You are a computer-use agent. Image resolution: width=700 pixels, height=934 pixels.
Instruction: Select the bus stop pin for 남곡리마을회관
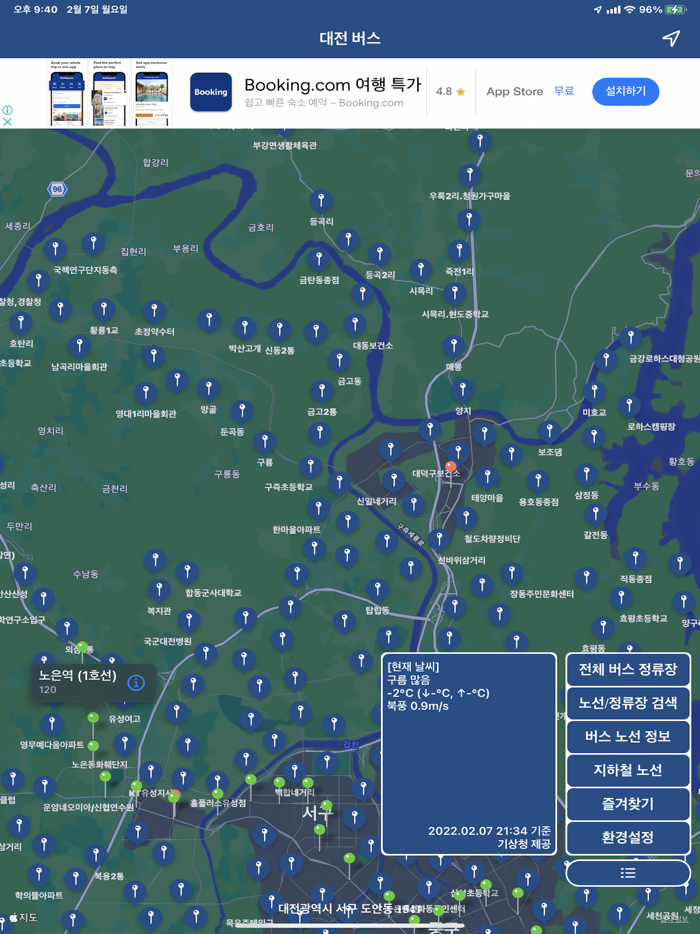(79, 347)
